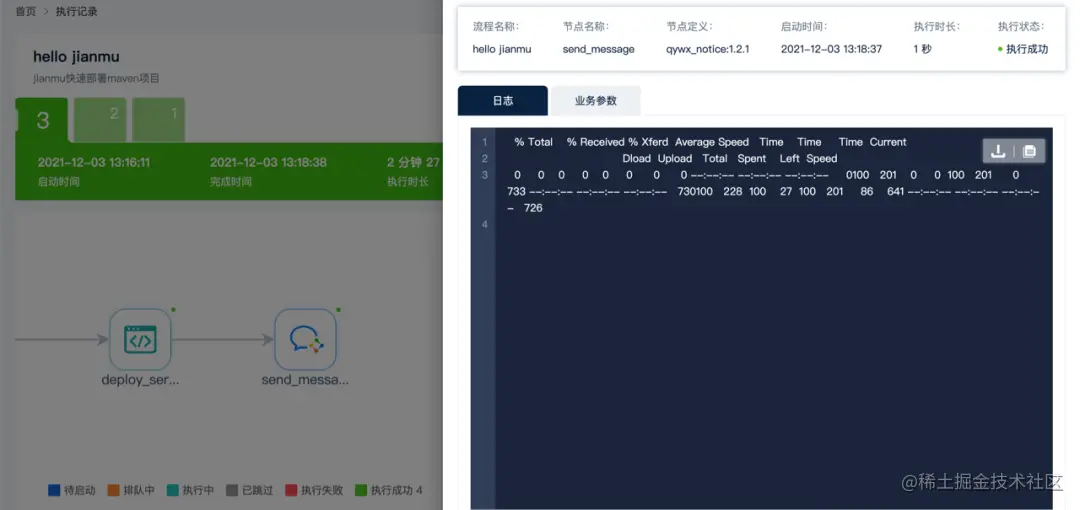Click the 执行成功 green legend swatch

click(361, 491)
